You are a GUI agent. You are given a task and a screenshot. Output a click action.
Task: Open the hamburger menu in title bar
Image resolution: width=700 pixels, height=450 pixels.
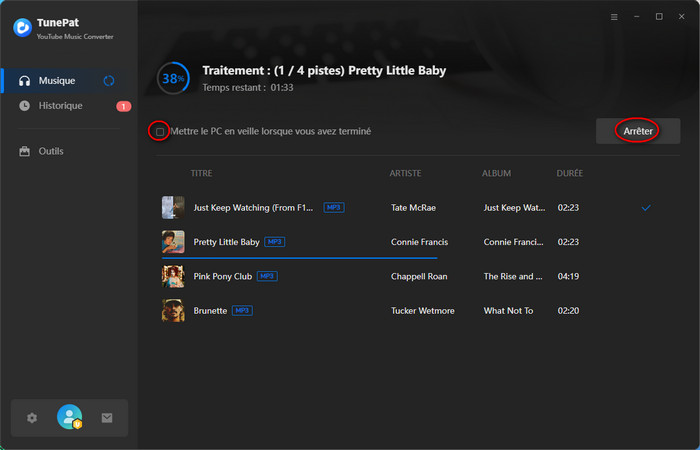pyautogui.click(x=614, y=17)
